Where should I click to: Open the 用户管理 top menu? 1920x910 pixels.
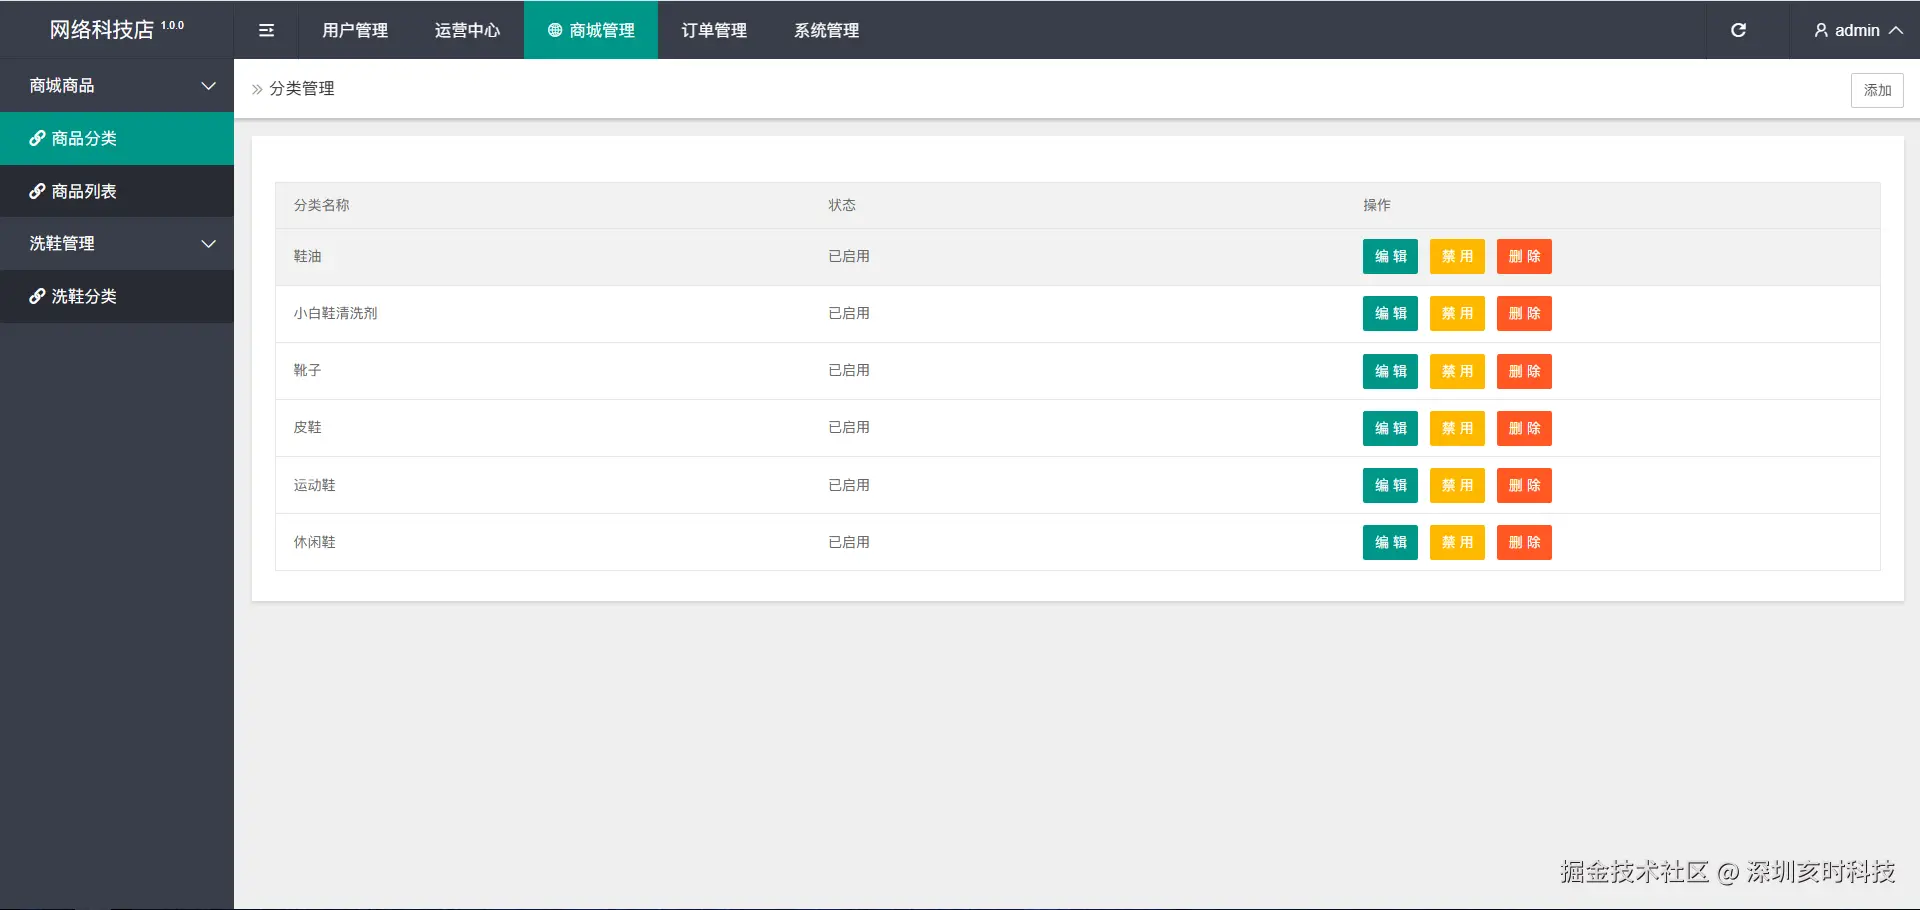tap(355, 30)
